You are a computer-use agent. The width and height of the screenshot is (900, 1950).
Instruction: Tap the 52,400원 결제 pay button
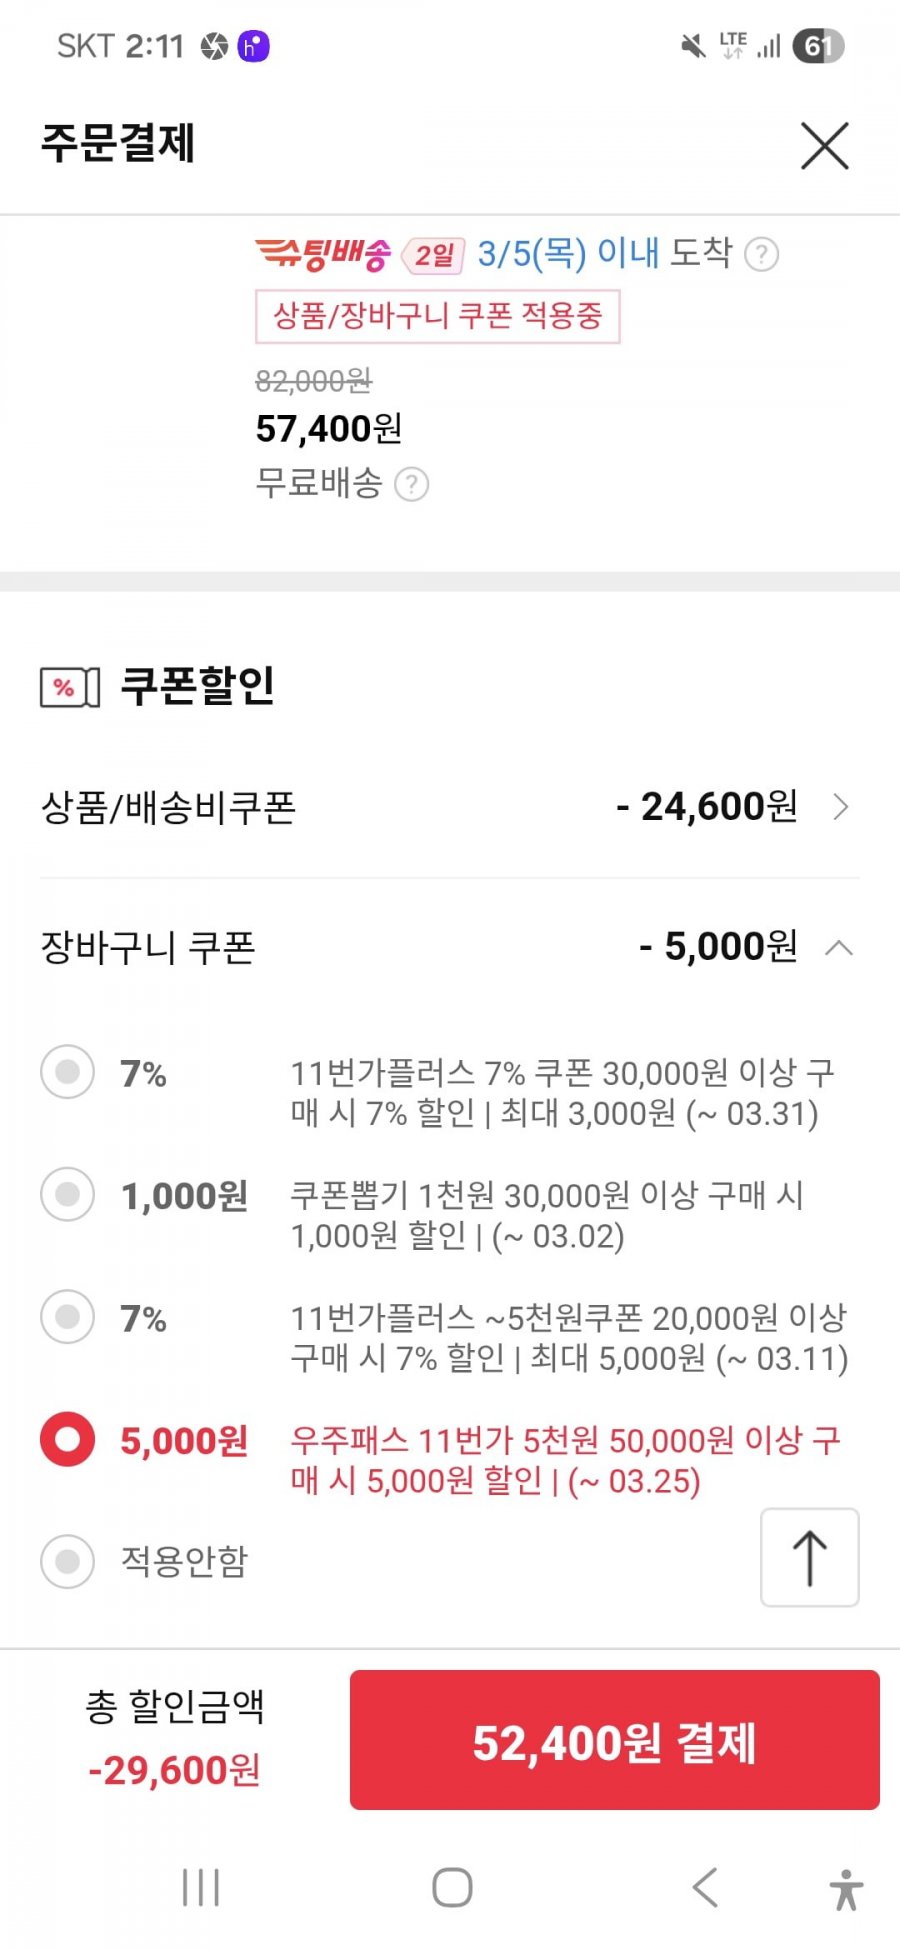[614, 1740]
